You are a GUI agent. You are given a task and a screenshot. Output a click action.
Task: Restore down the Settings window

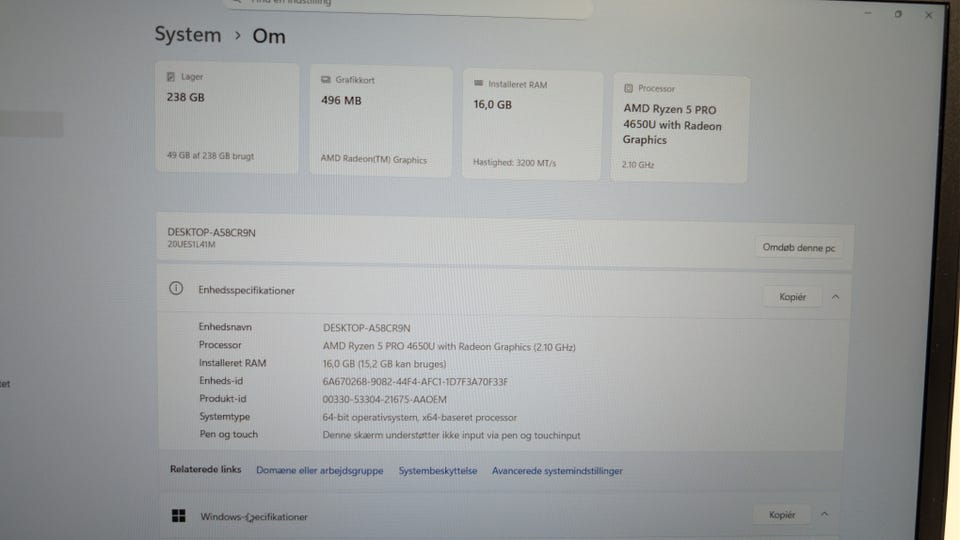pos(898,14)
